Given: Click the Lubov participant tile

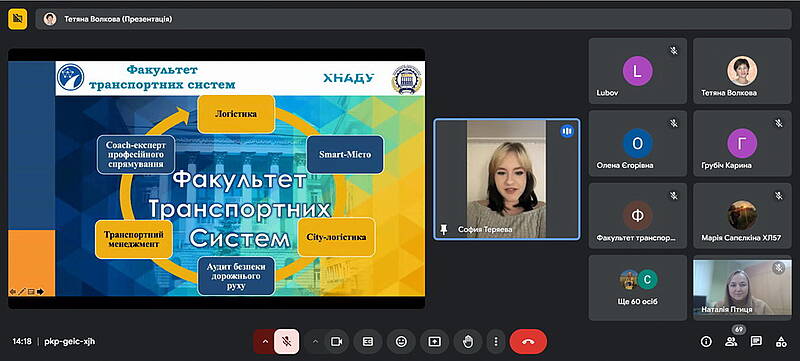Looking at the screenshot, I should pos(638,71).
